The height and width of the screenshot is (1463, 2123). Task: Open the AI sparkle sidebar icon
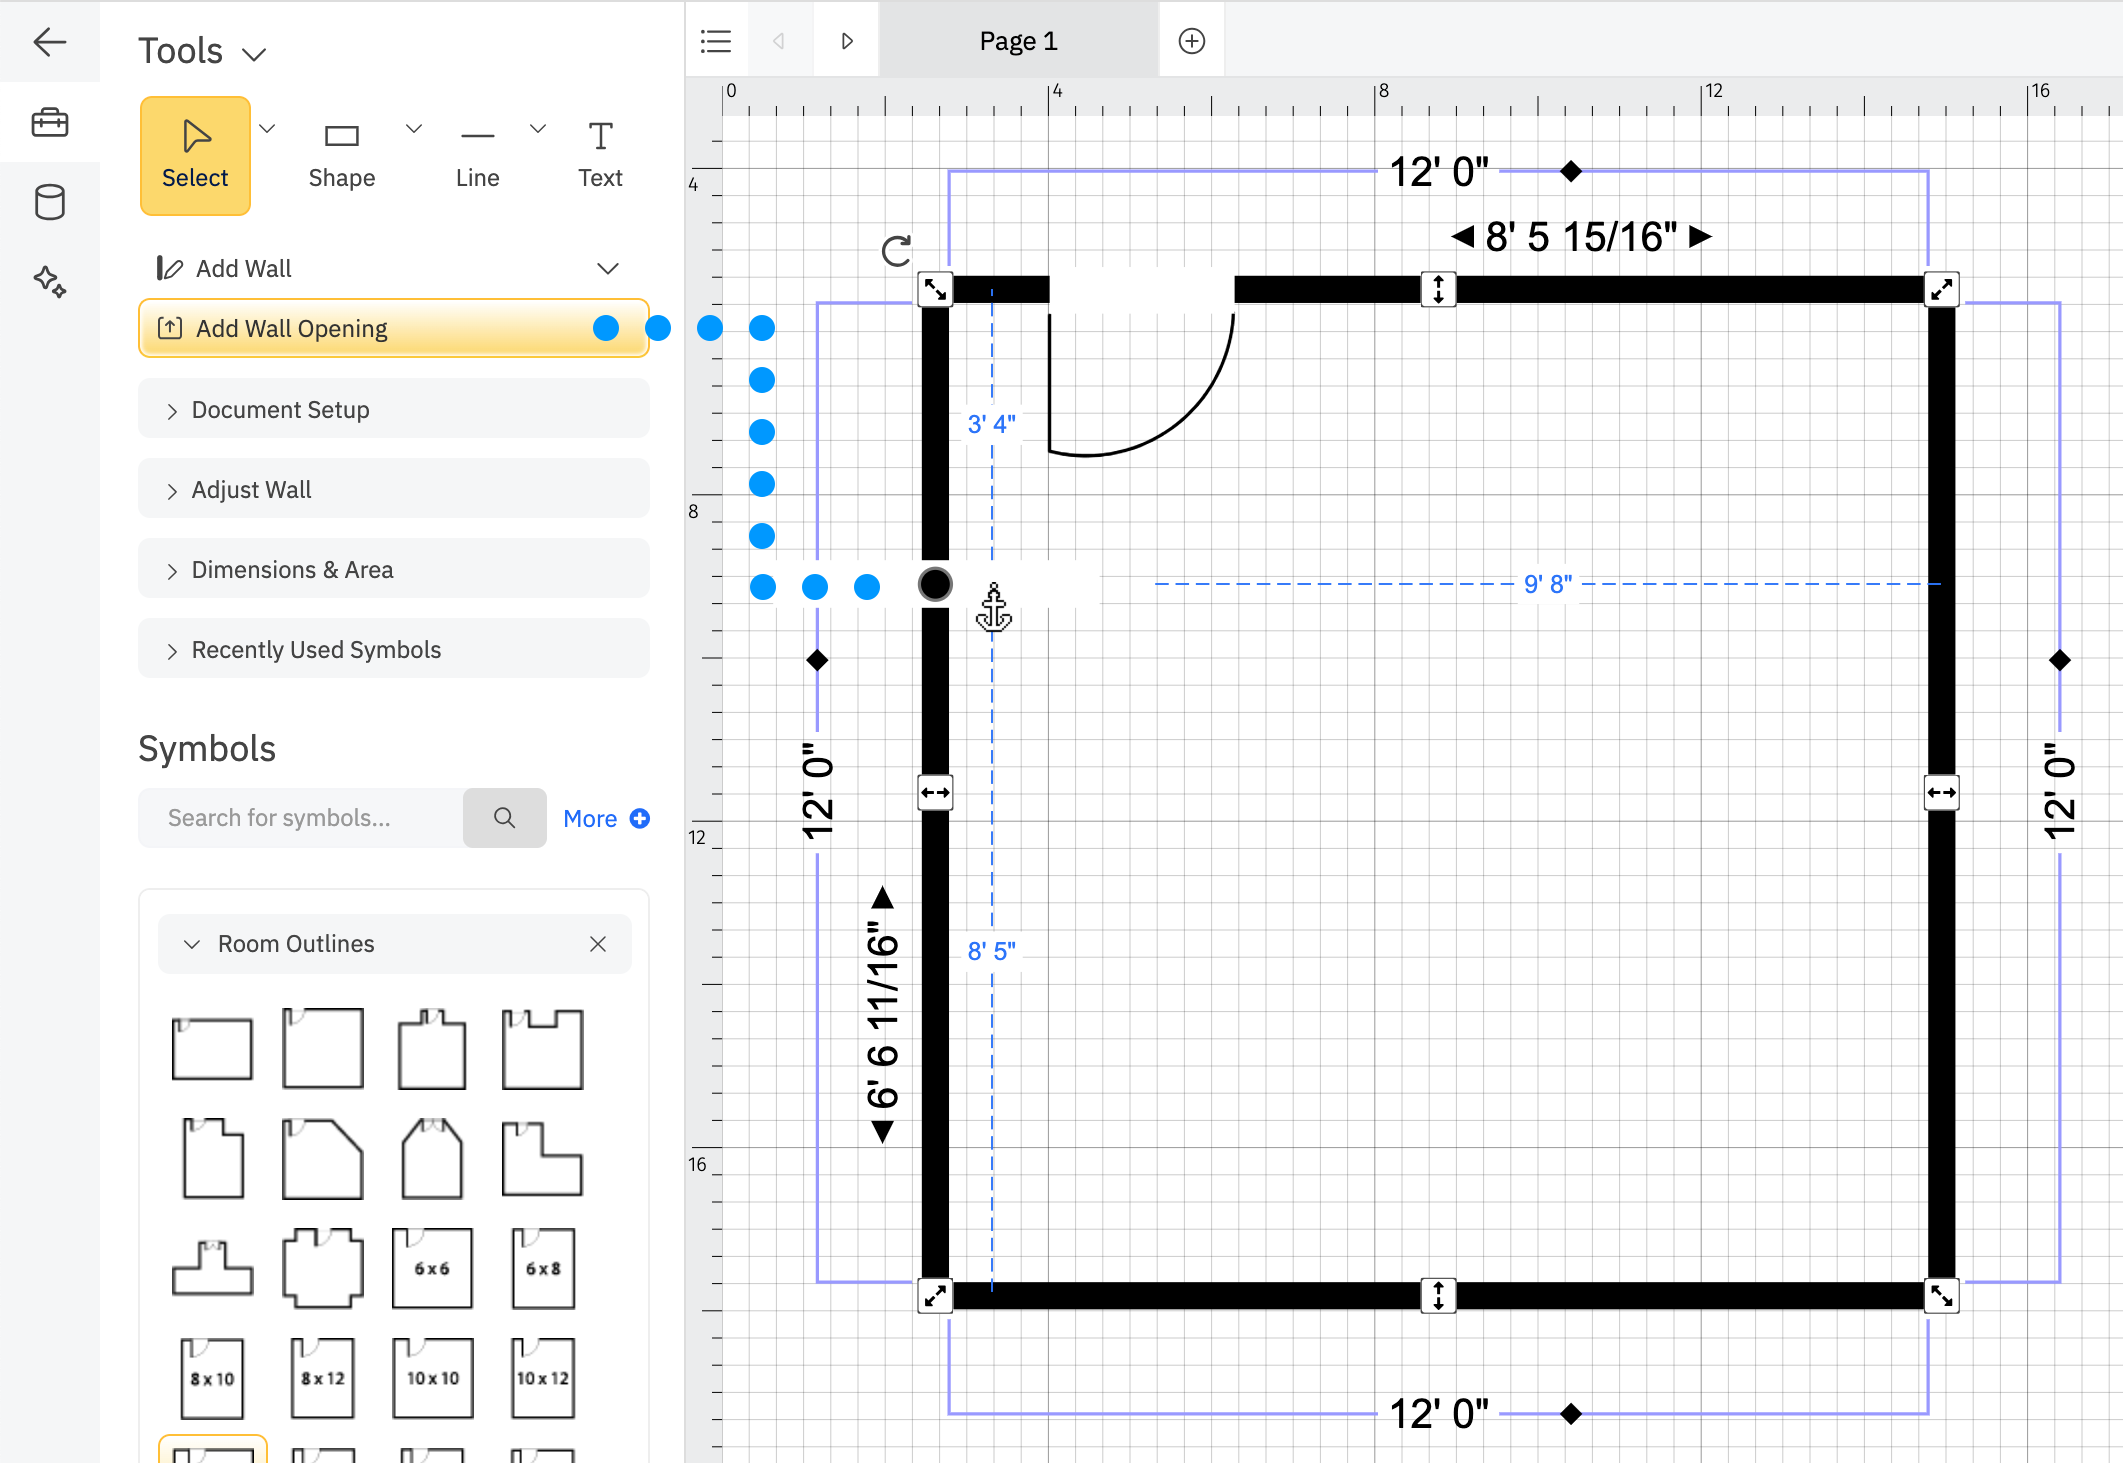coord(49,281)
